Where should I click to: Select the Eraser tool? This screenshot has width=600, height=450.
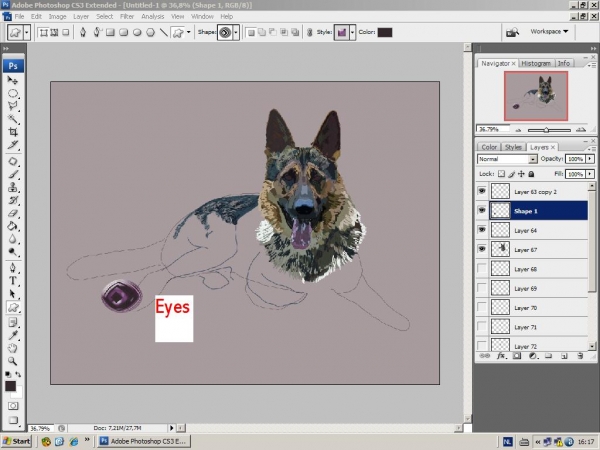click(x=13, y=214)
